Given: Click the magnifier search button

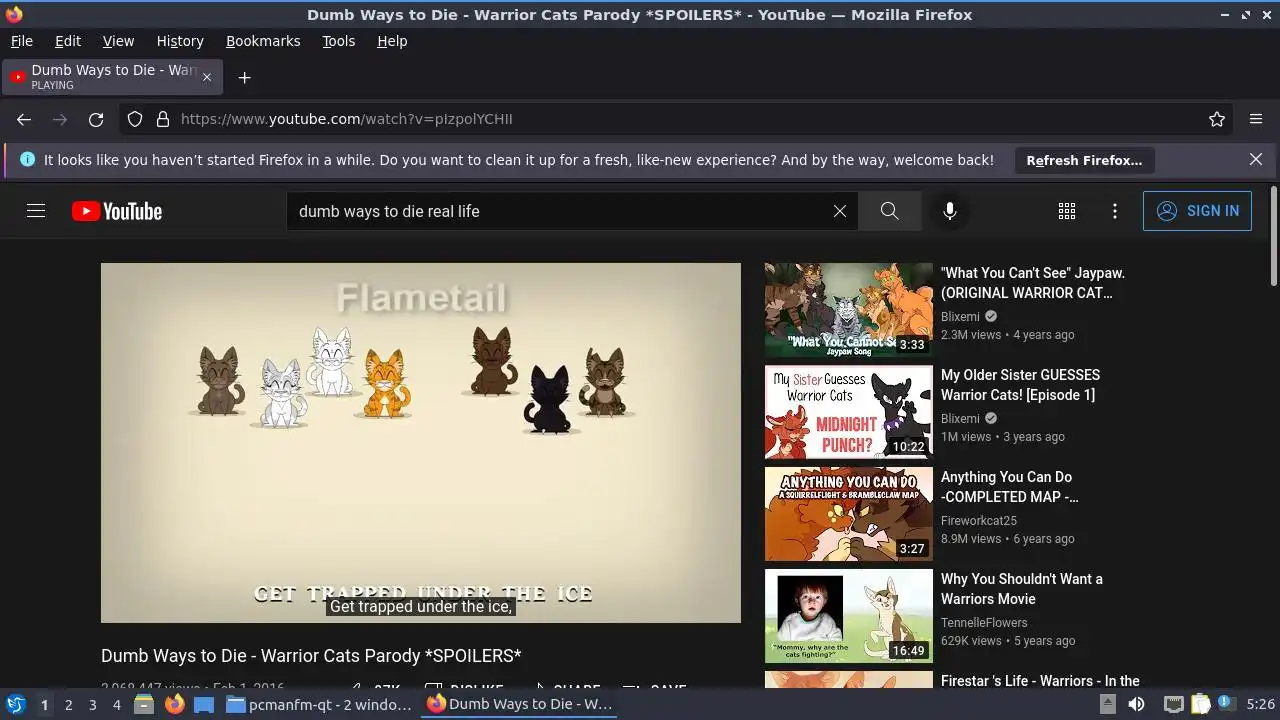Looking at the screenshot, I should (889, 211).
